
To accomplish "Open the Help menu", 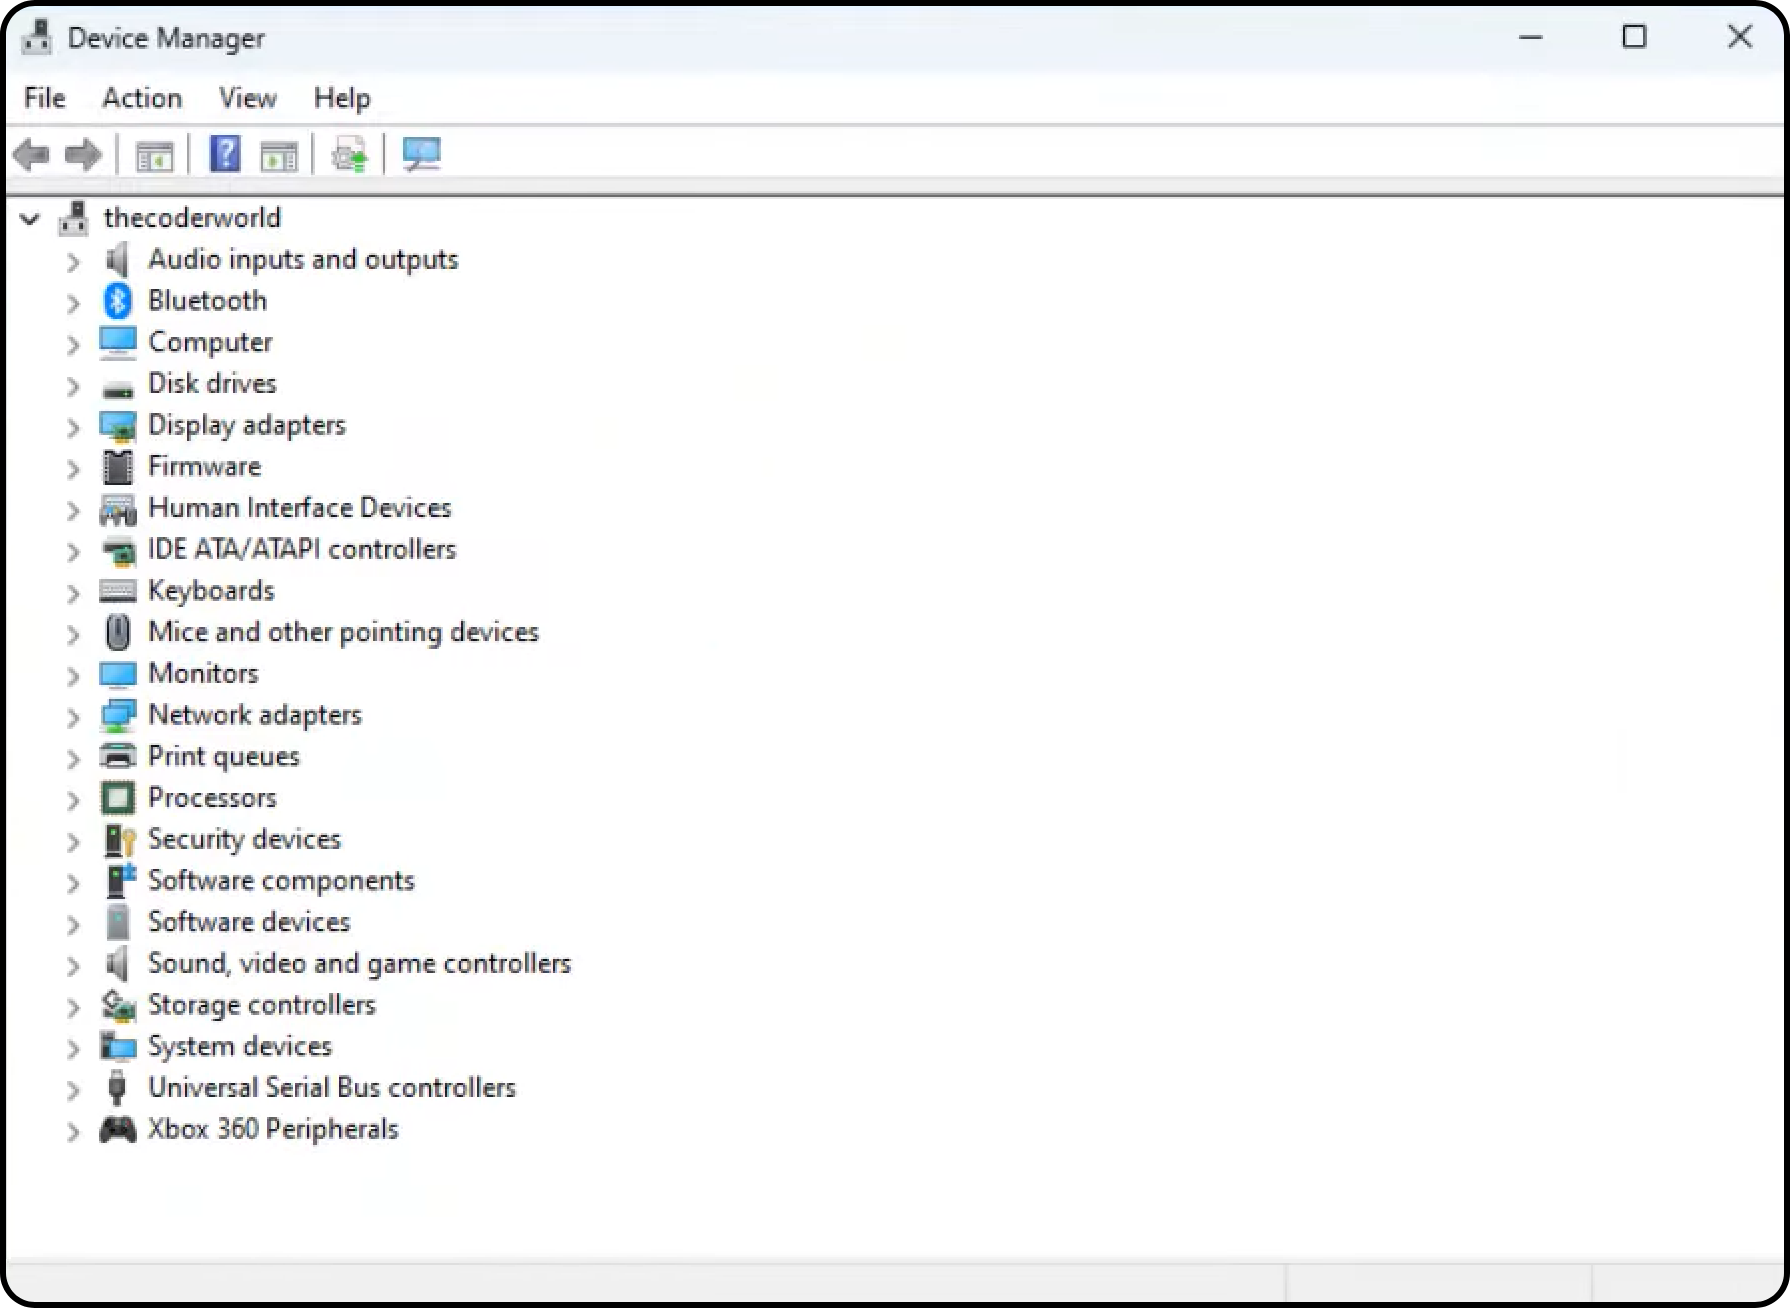I will click(342, 98).
